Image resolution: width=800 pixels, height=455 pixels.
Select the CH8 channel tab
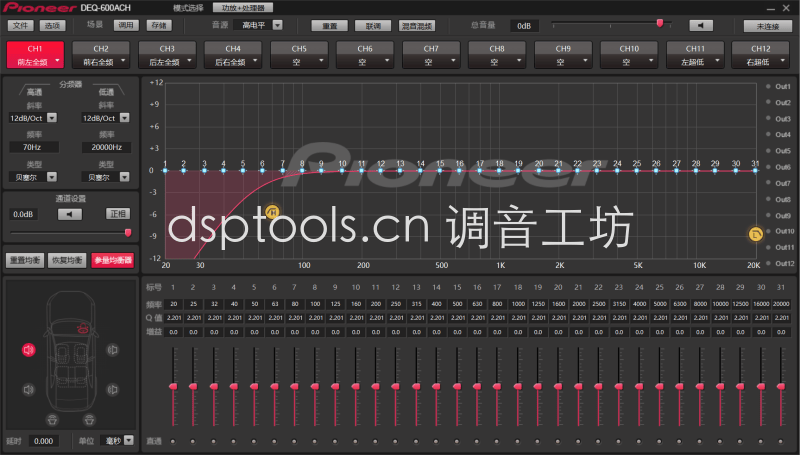pos(497,55)
